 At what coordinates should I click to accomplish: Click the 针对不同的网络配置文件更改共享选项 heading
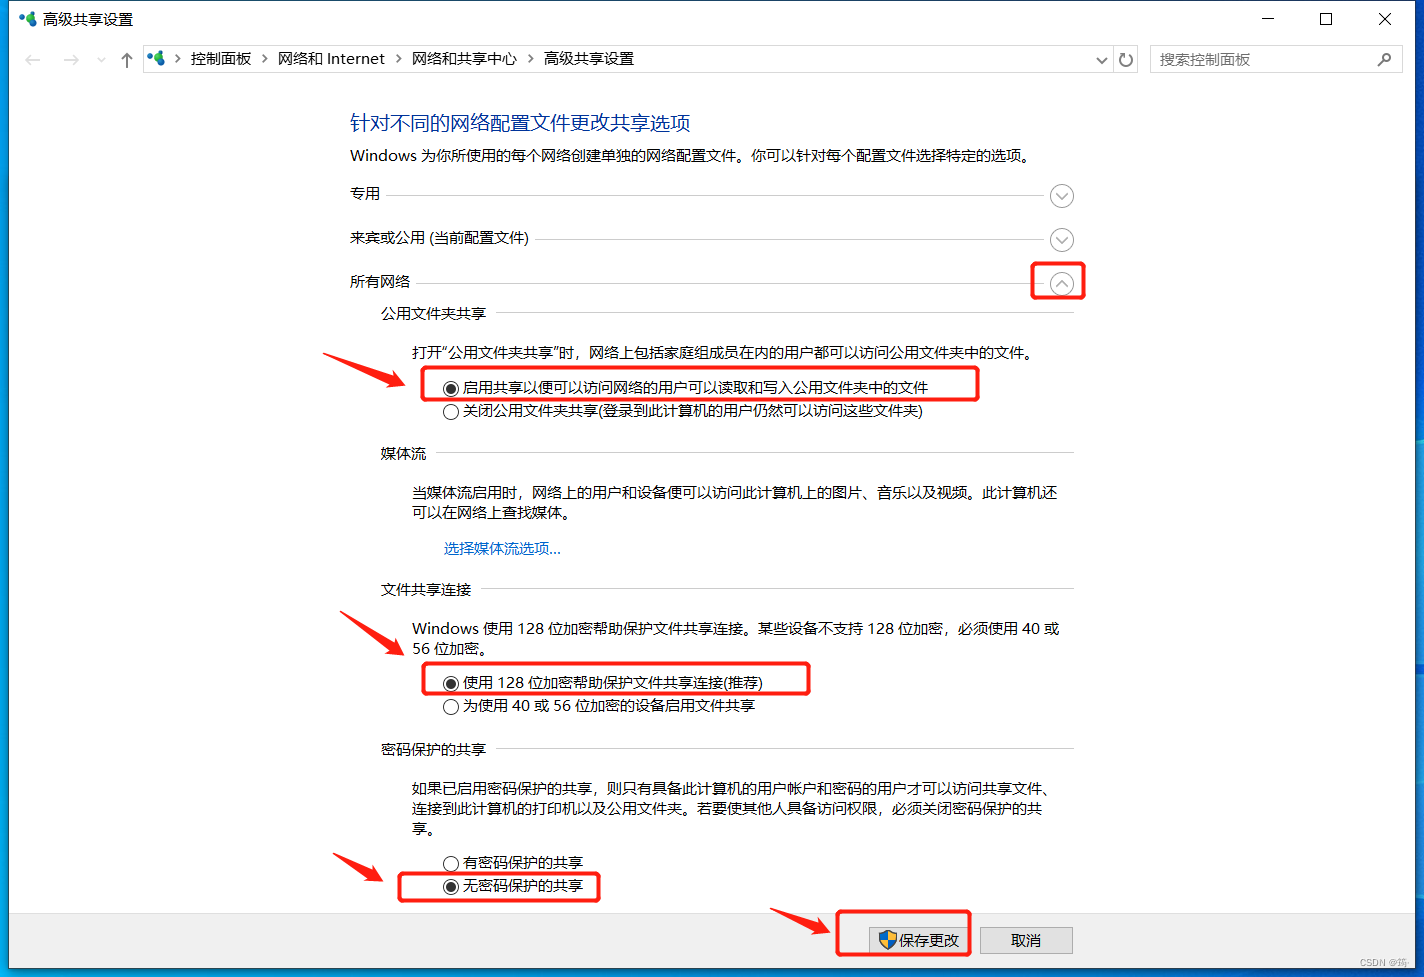pos(520,123)
